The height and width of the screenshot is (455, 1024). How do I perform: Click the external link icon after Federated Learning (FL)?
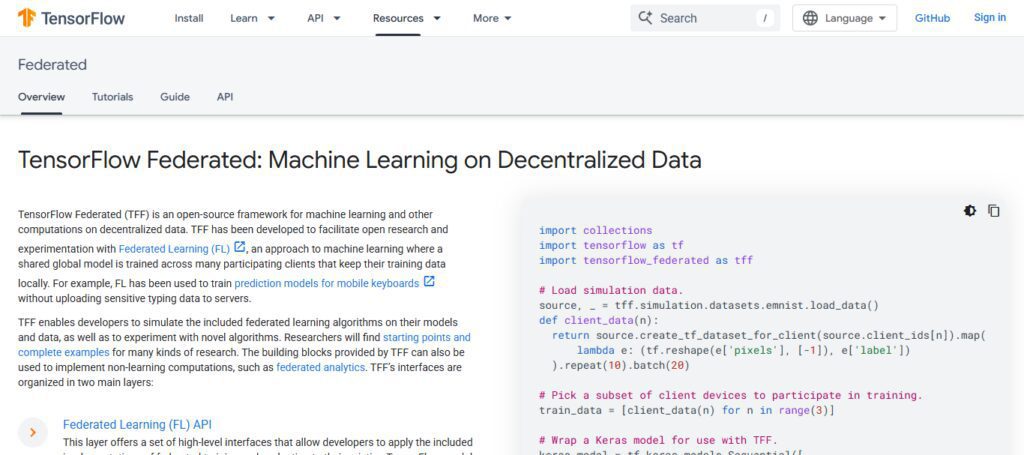[x=240, y=247]
